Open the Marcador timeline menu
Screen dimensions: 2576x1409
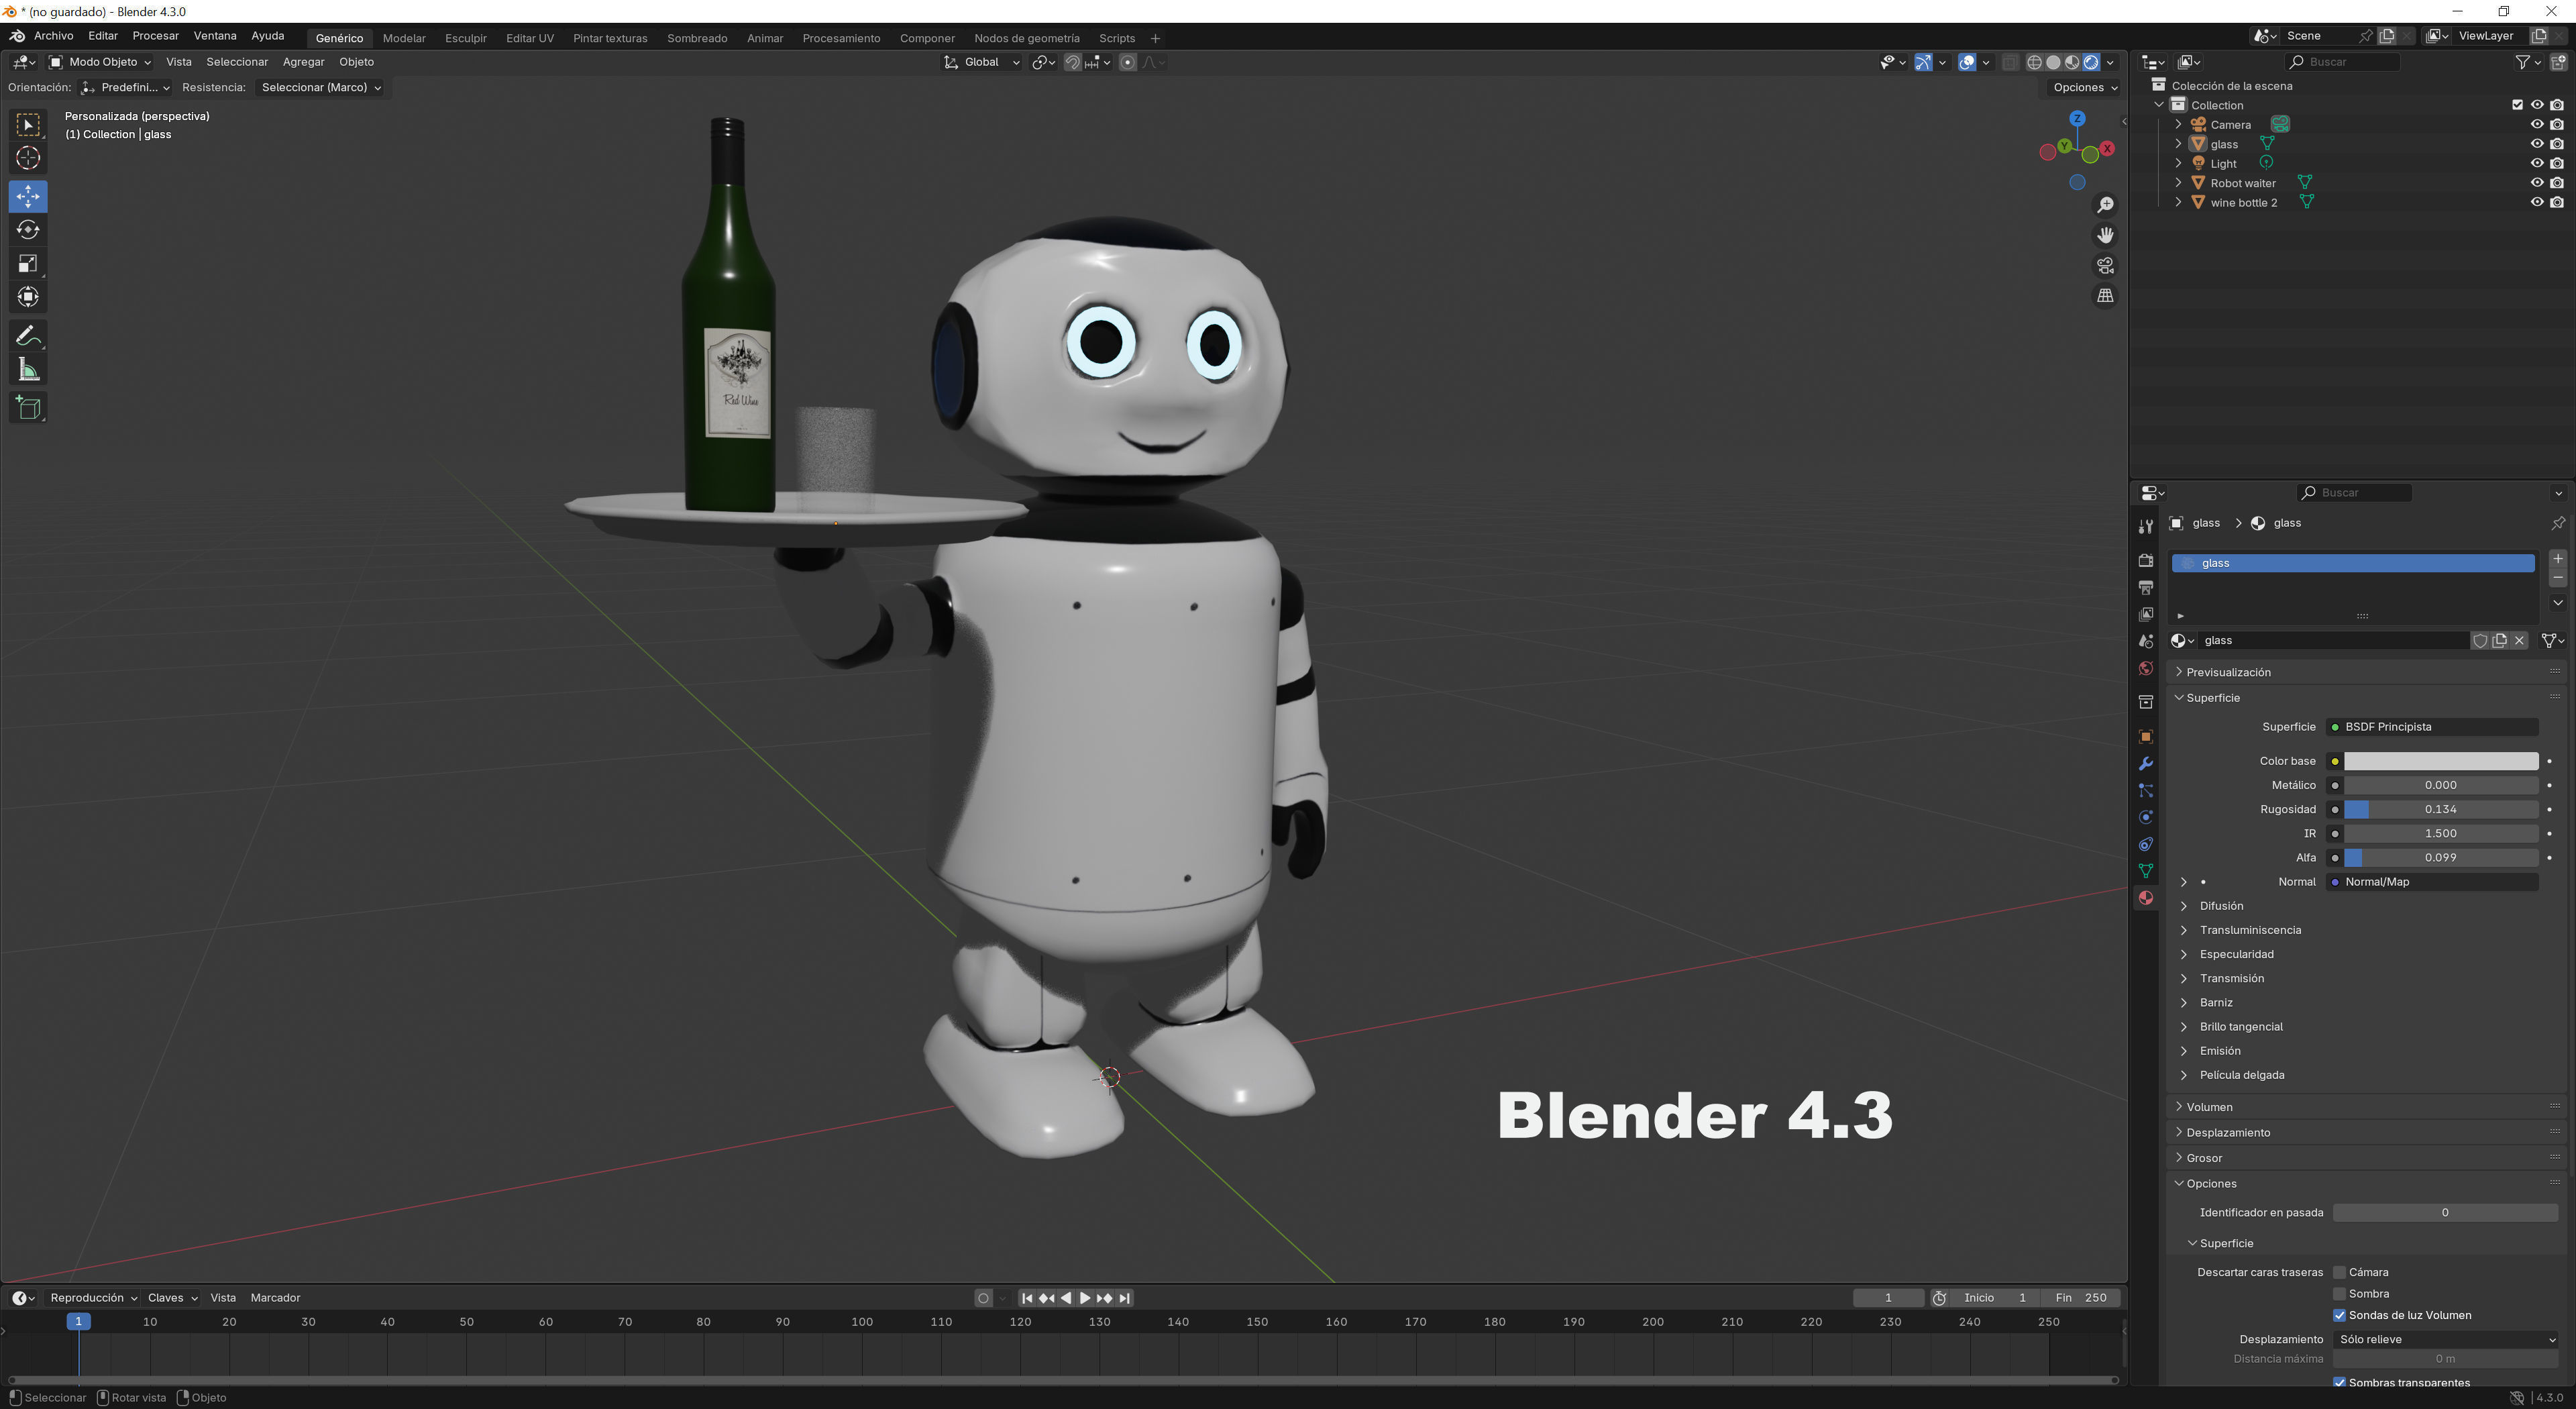tap(275, 1298)
